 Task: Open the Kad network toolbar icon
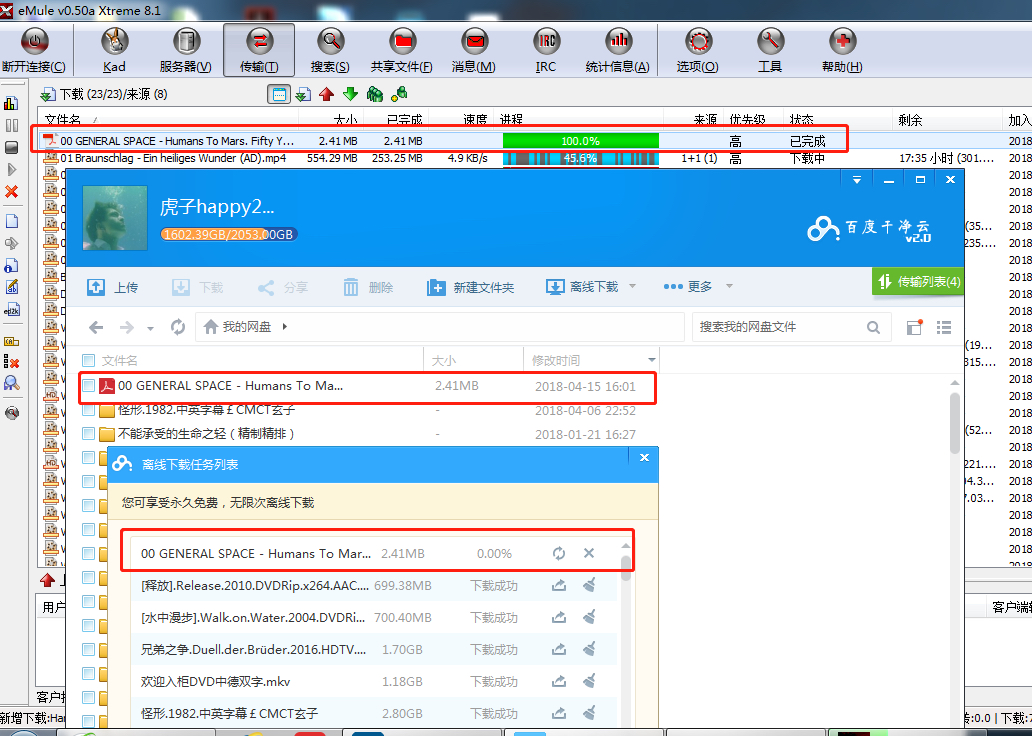pyautogui.click(x=114, y=42)
